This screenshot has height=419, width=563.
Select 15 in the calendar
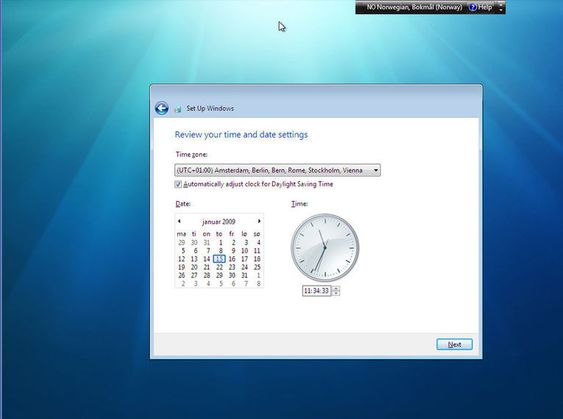coord(219,259)
